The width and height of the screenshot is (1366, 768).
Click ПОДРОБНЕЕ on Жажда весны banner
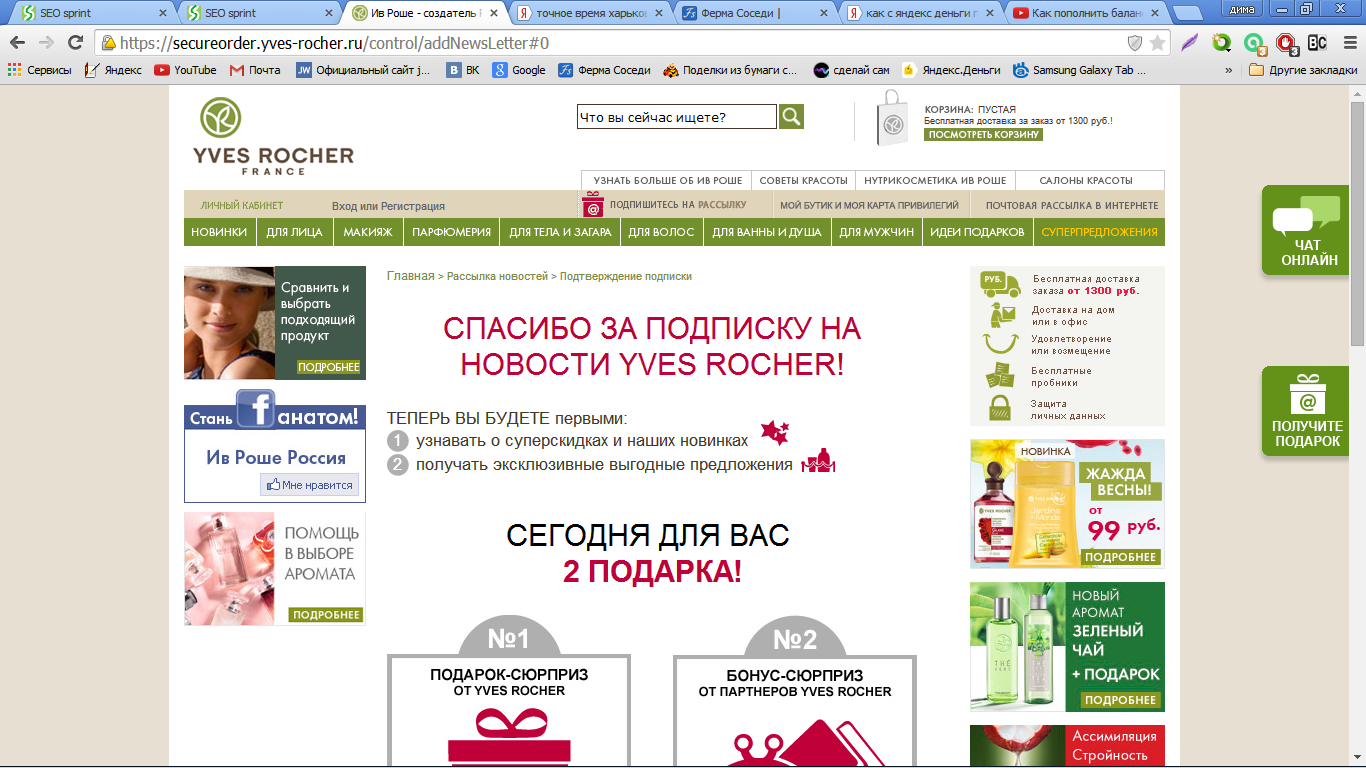coord(1121,557)
